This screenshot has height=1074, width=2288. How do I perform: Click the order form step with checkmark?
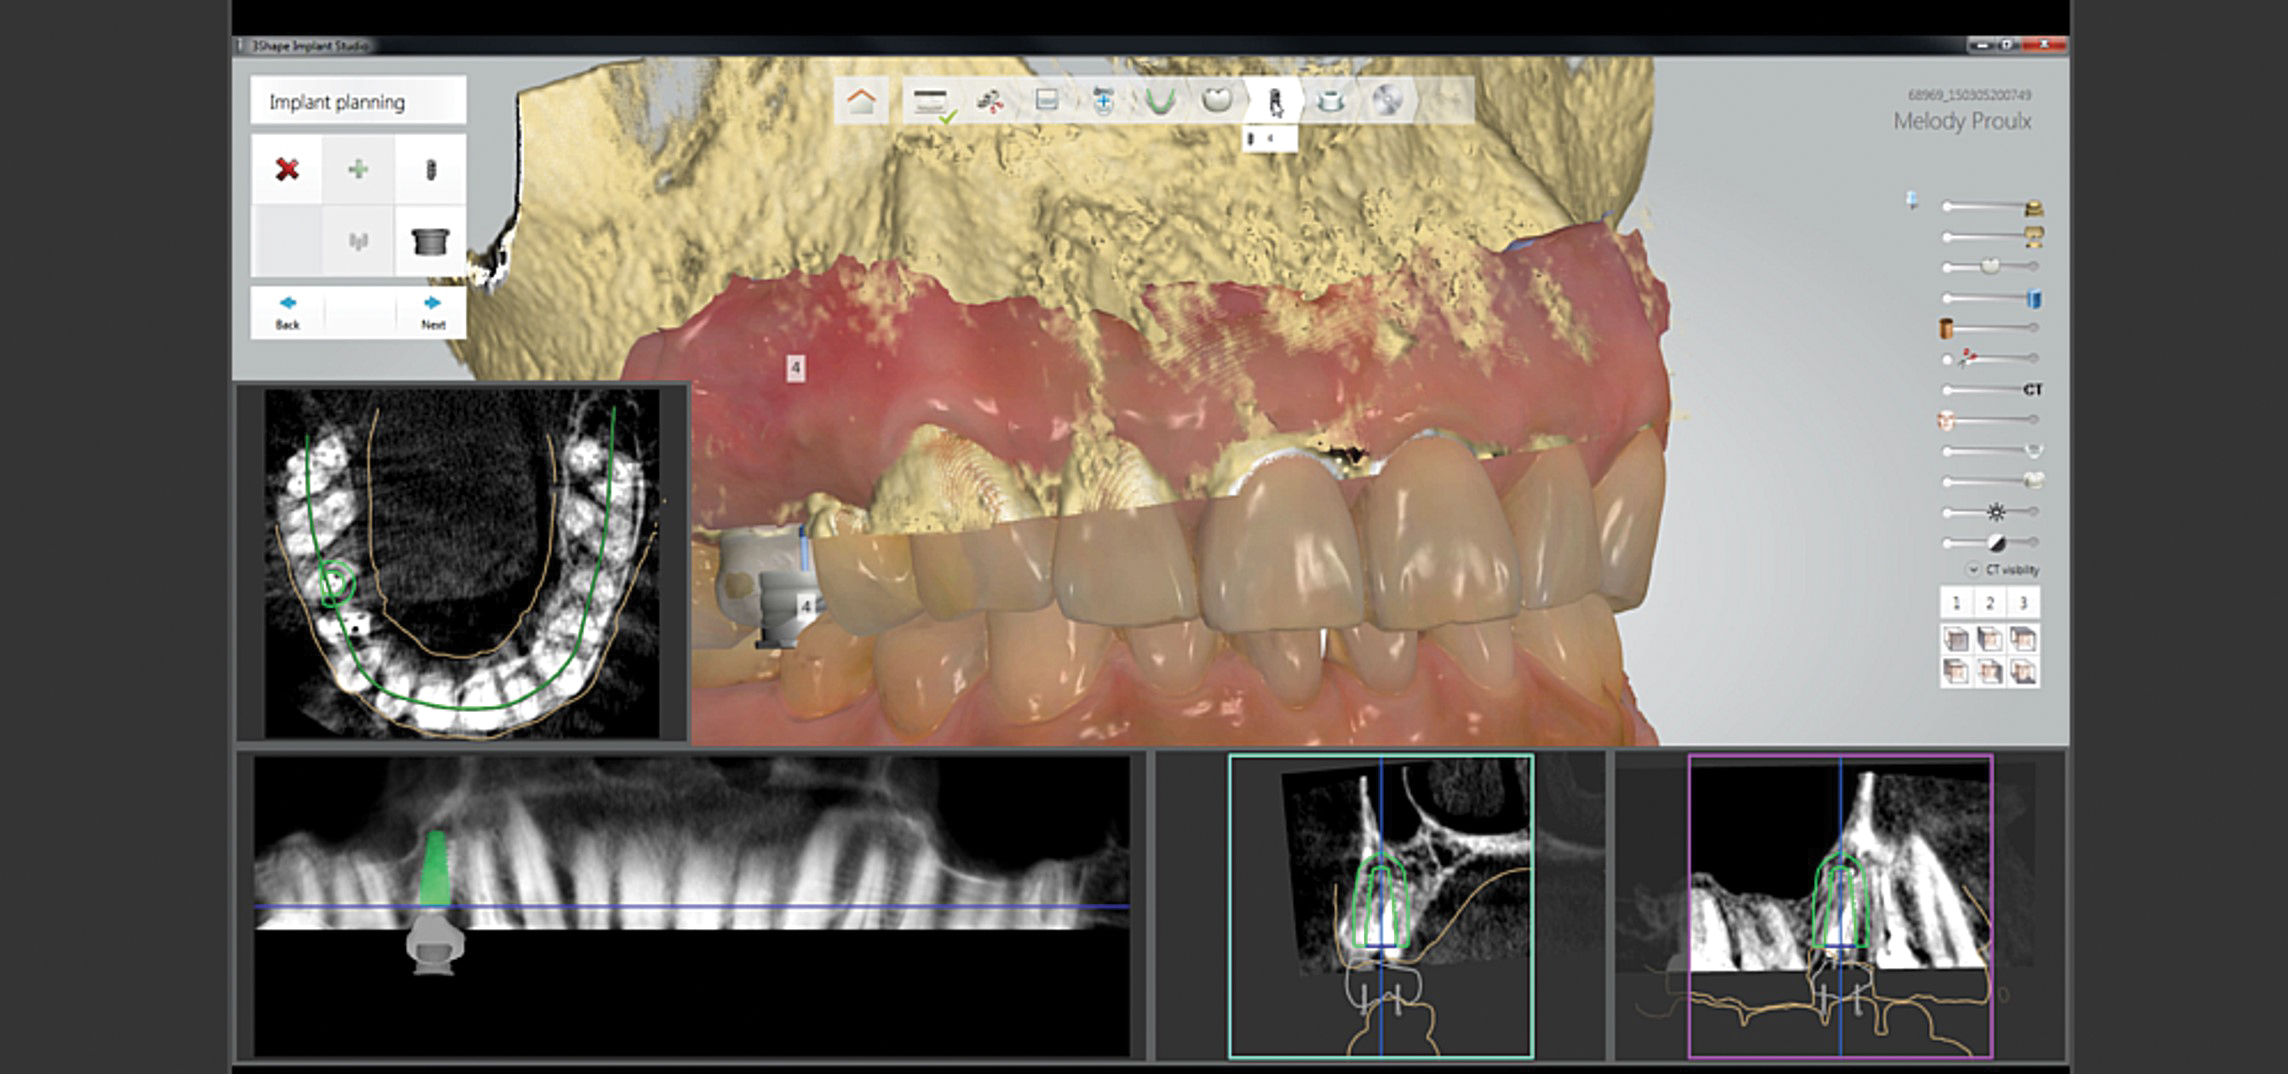coord(931,102)
